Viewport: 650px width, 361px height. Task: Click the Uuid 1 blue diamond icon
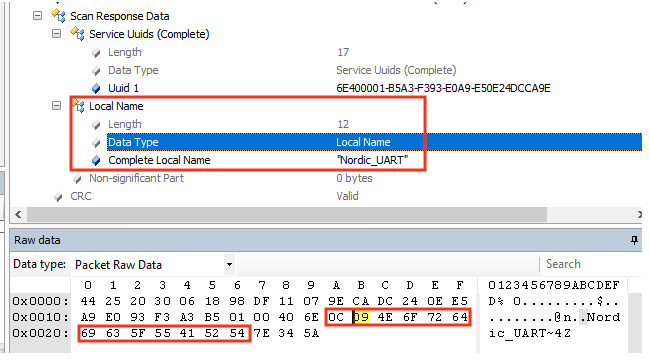click(96, 88)
